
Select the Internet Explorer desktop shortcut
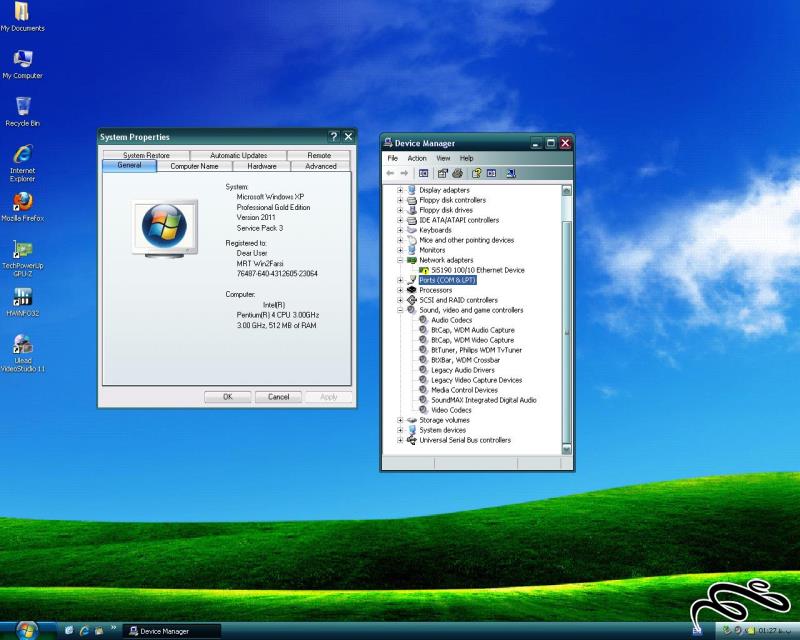22,163
